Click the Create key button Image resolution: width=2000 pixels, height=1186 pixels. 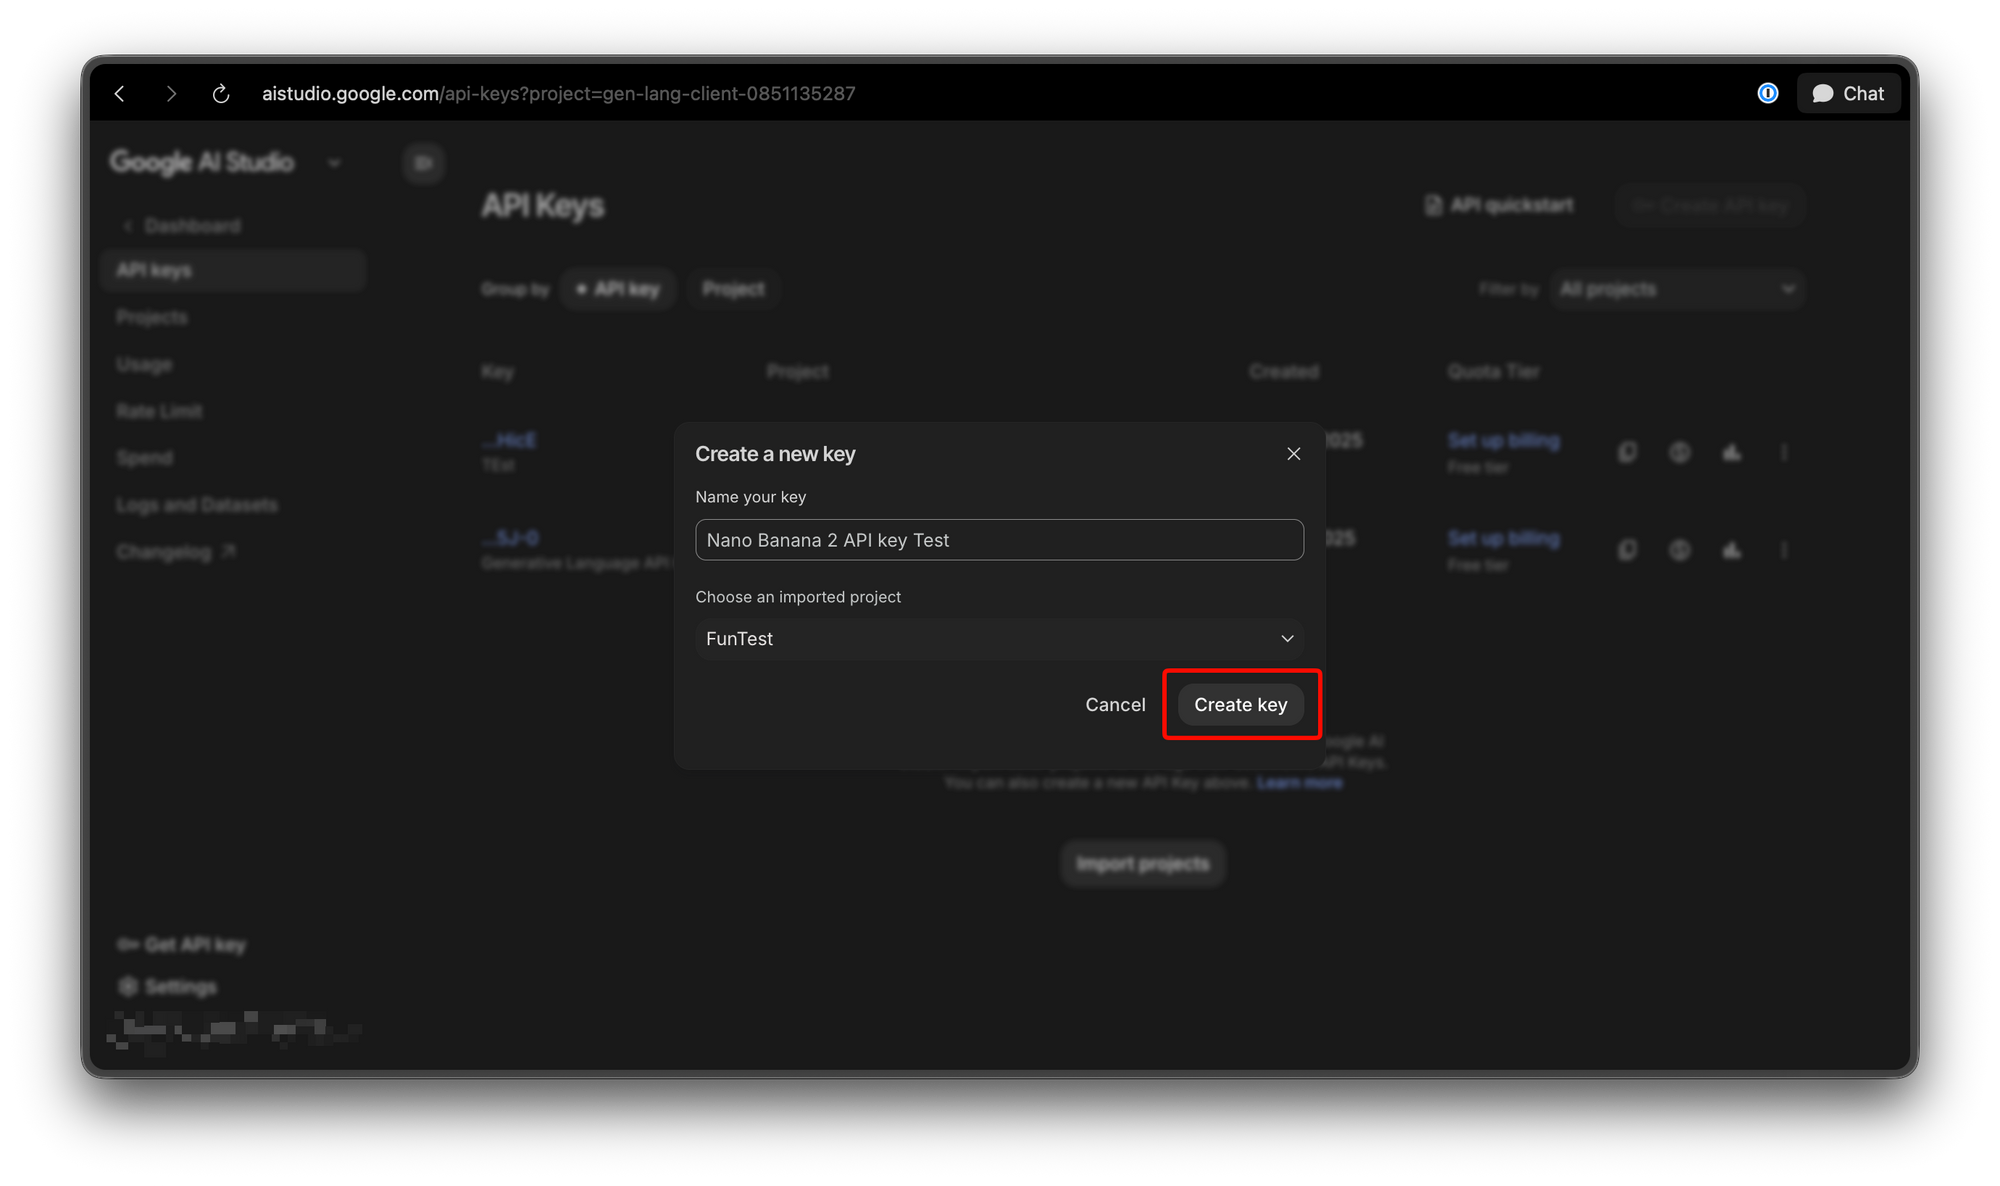pyautogui.click(x=1240, y=704)
